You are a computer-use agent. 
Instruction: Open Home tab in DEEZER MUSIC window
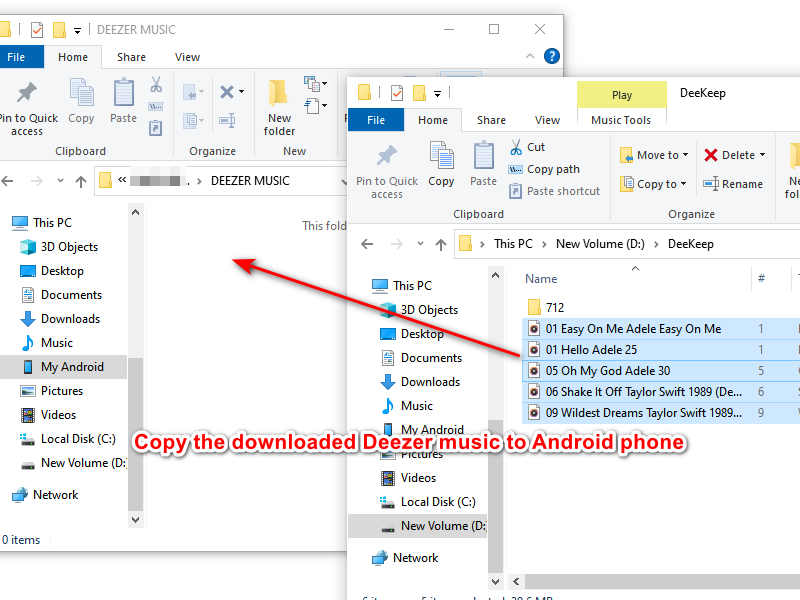(x=73, y=57)
